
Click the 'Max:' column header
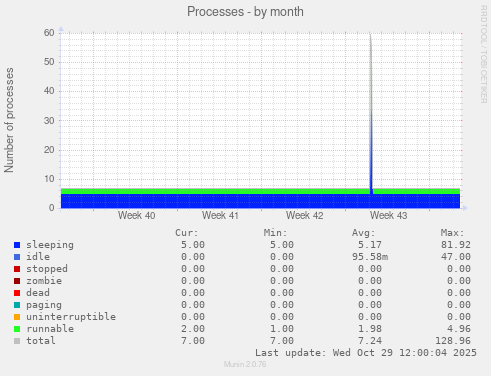[x=452, y=233]
